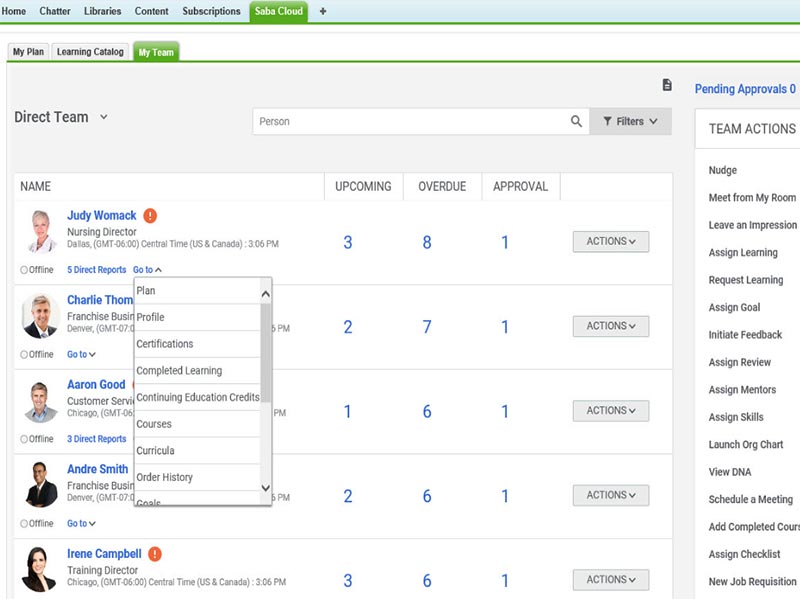Choose Completed Learning in dropdown menu

(179, 371)
